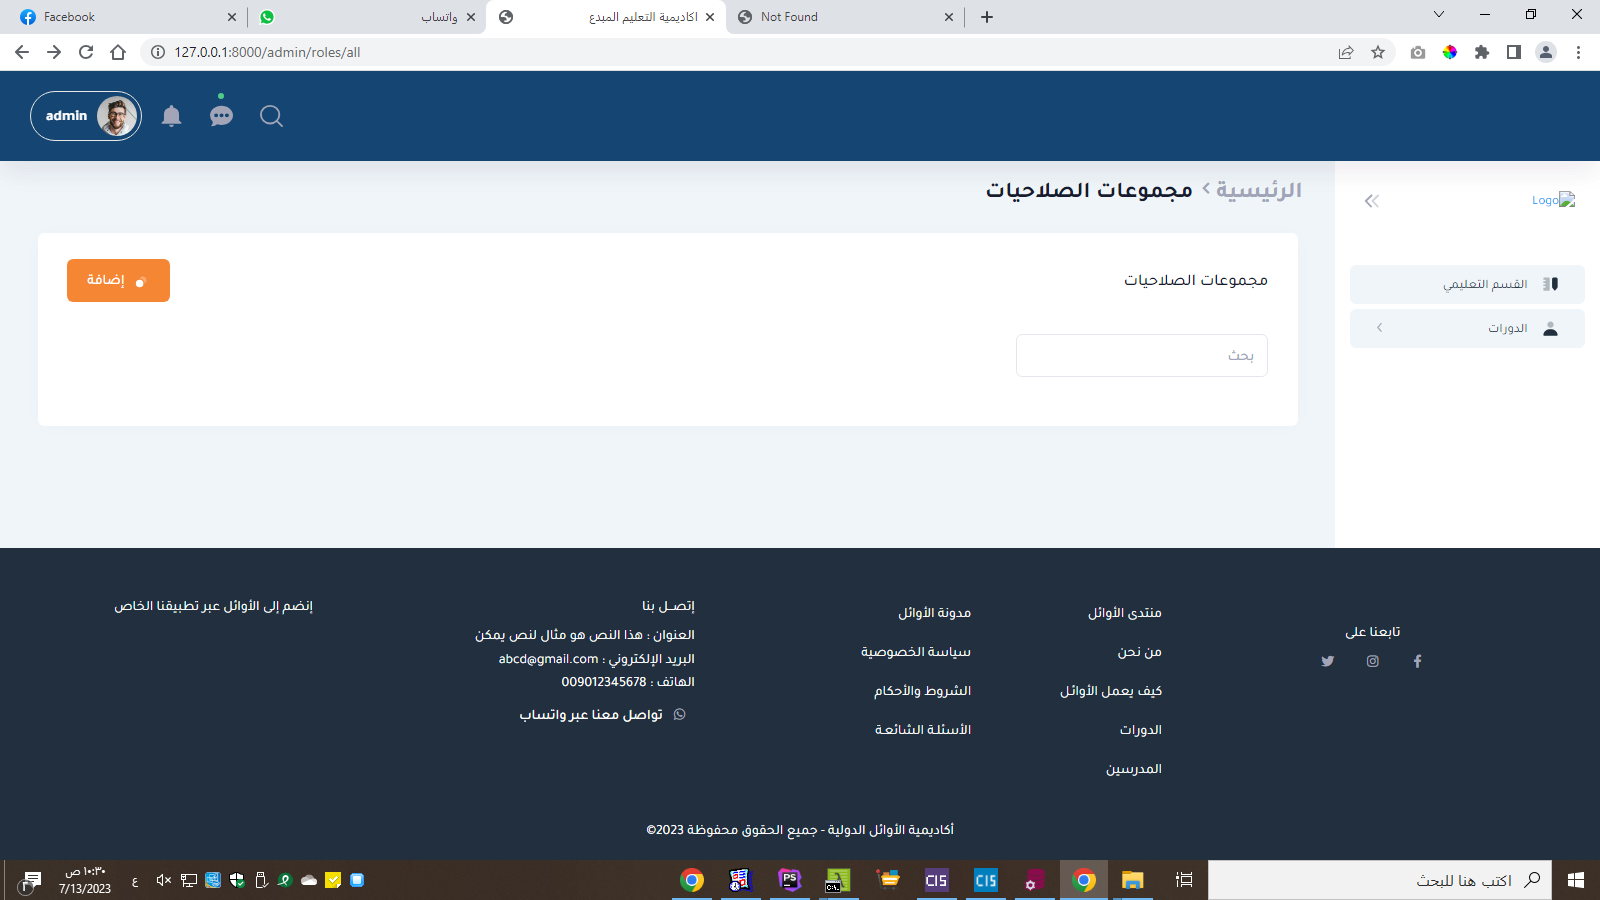The height and width of the screenshot is (900, 1600).
Task: Open PhpStorm from the taskbar
Action: pos(790,880)
